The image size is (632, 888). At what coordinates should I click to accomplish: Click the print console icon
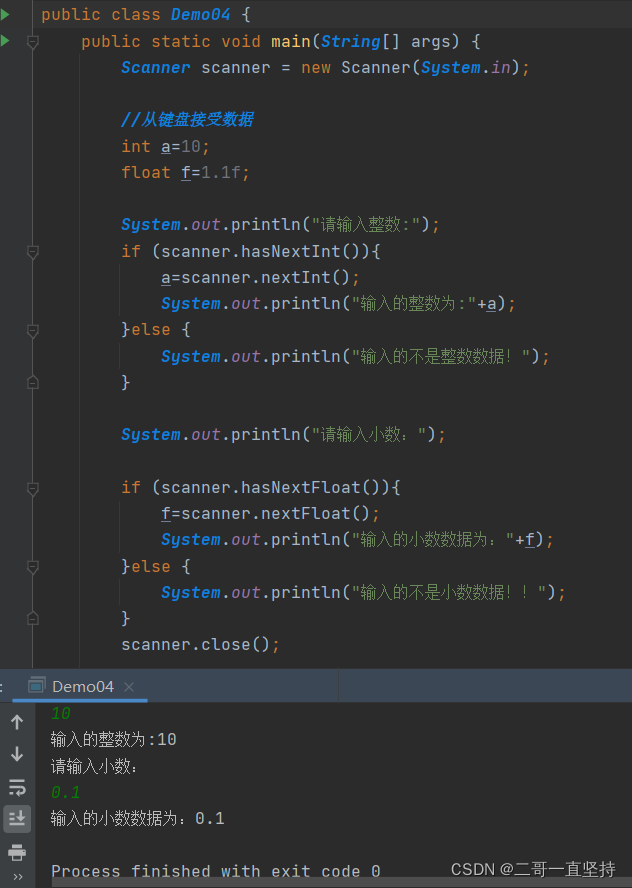coord(17,852)
